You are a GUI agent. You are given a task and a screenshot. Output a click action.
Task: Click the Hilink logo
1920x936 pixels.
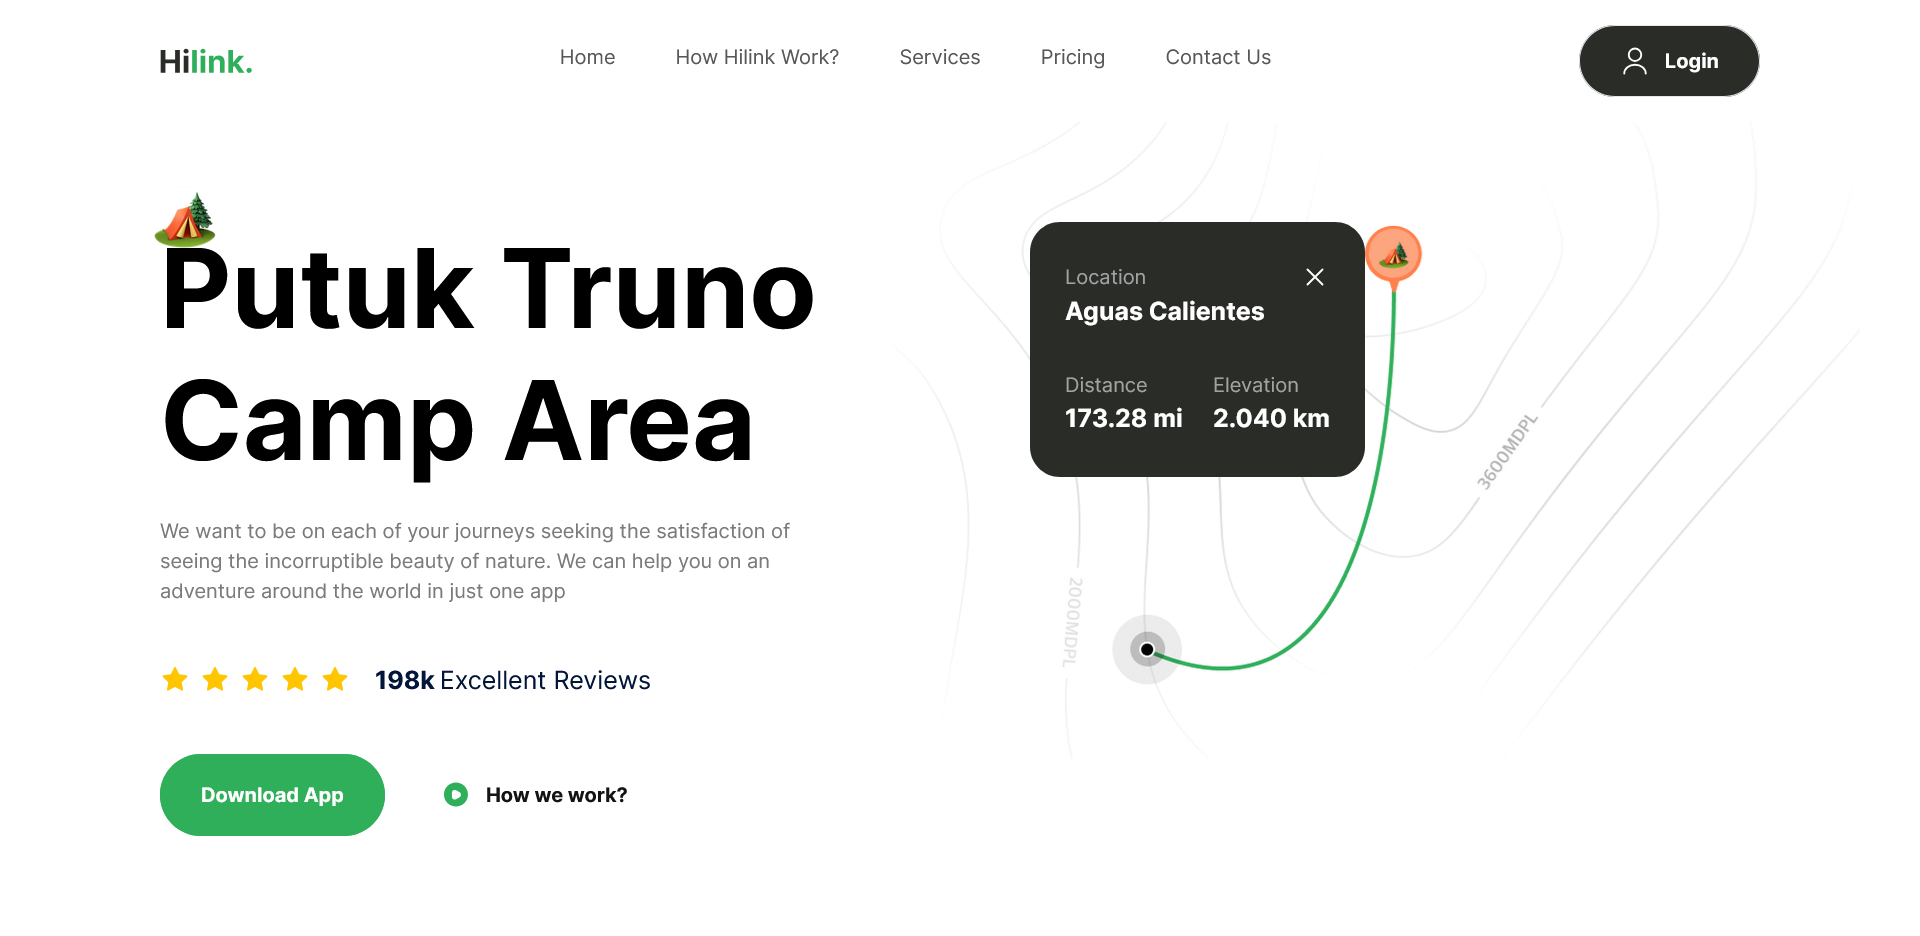pos(206,62)
